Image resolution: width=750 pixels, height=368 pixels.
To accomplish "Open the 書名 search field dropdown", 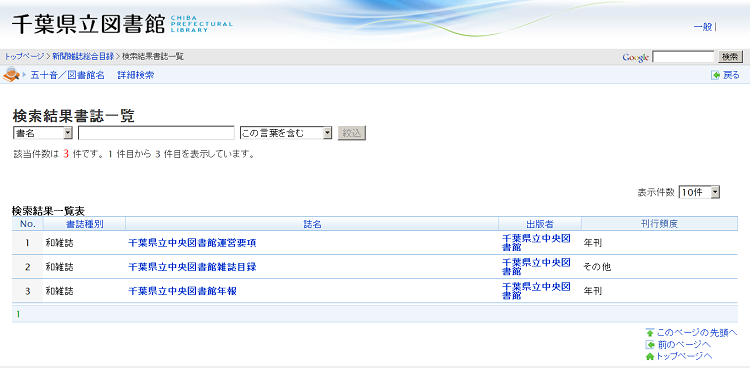I will 43,133.
